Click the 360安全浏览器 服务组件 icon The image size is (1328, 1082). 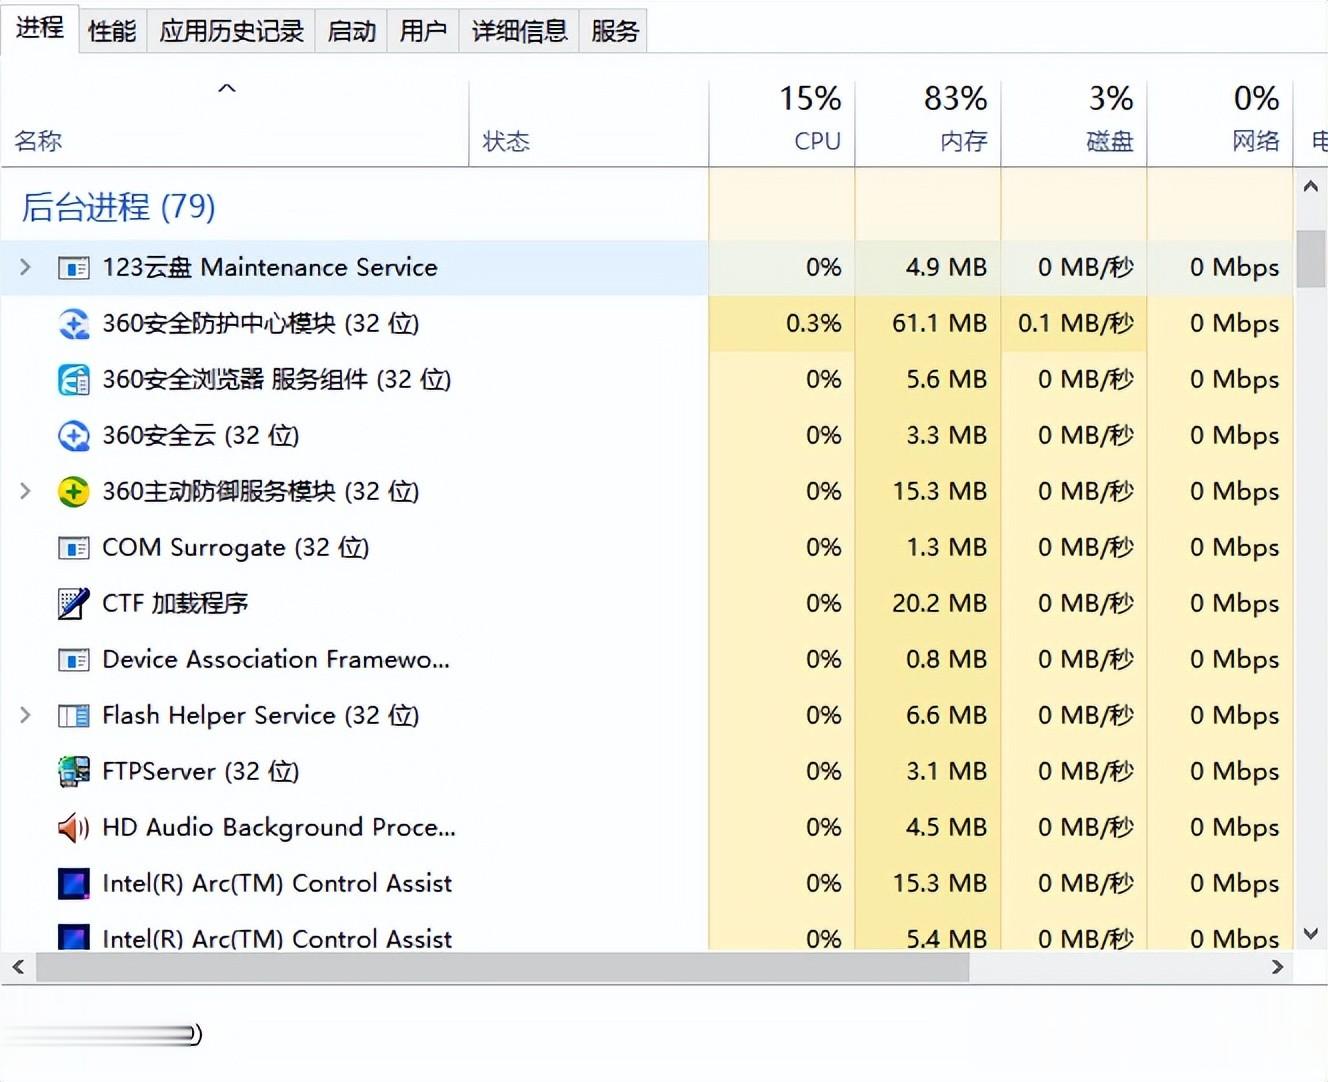pyautogui.click(x=73, y=380)
